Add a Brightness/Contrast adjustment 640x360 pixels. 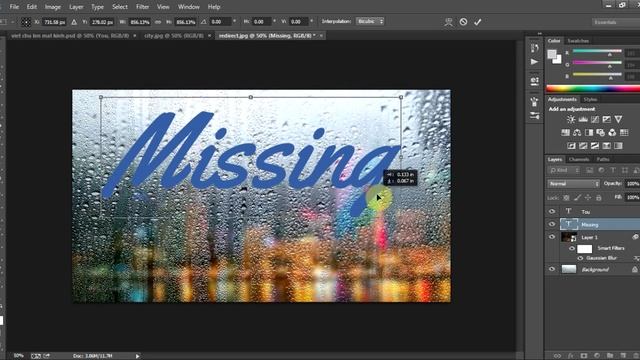(571, 119)
